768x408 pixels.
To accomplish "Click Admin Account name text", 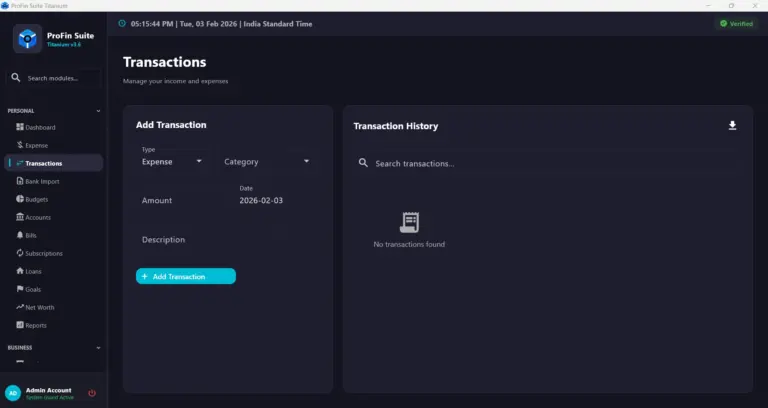I will pos(48,390).
